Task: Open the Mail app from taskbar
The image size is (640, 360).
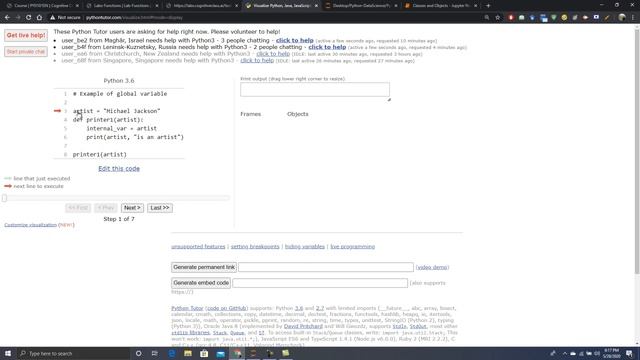Action: tap(220, 353)
